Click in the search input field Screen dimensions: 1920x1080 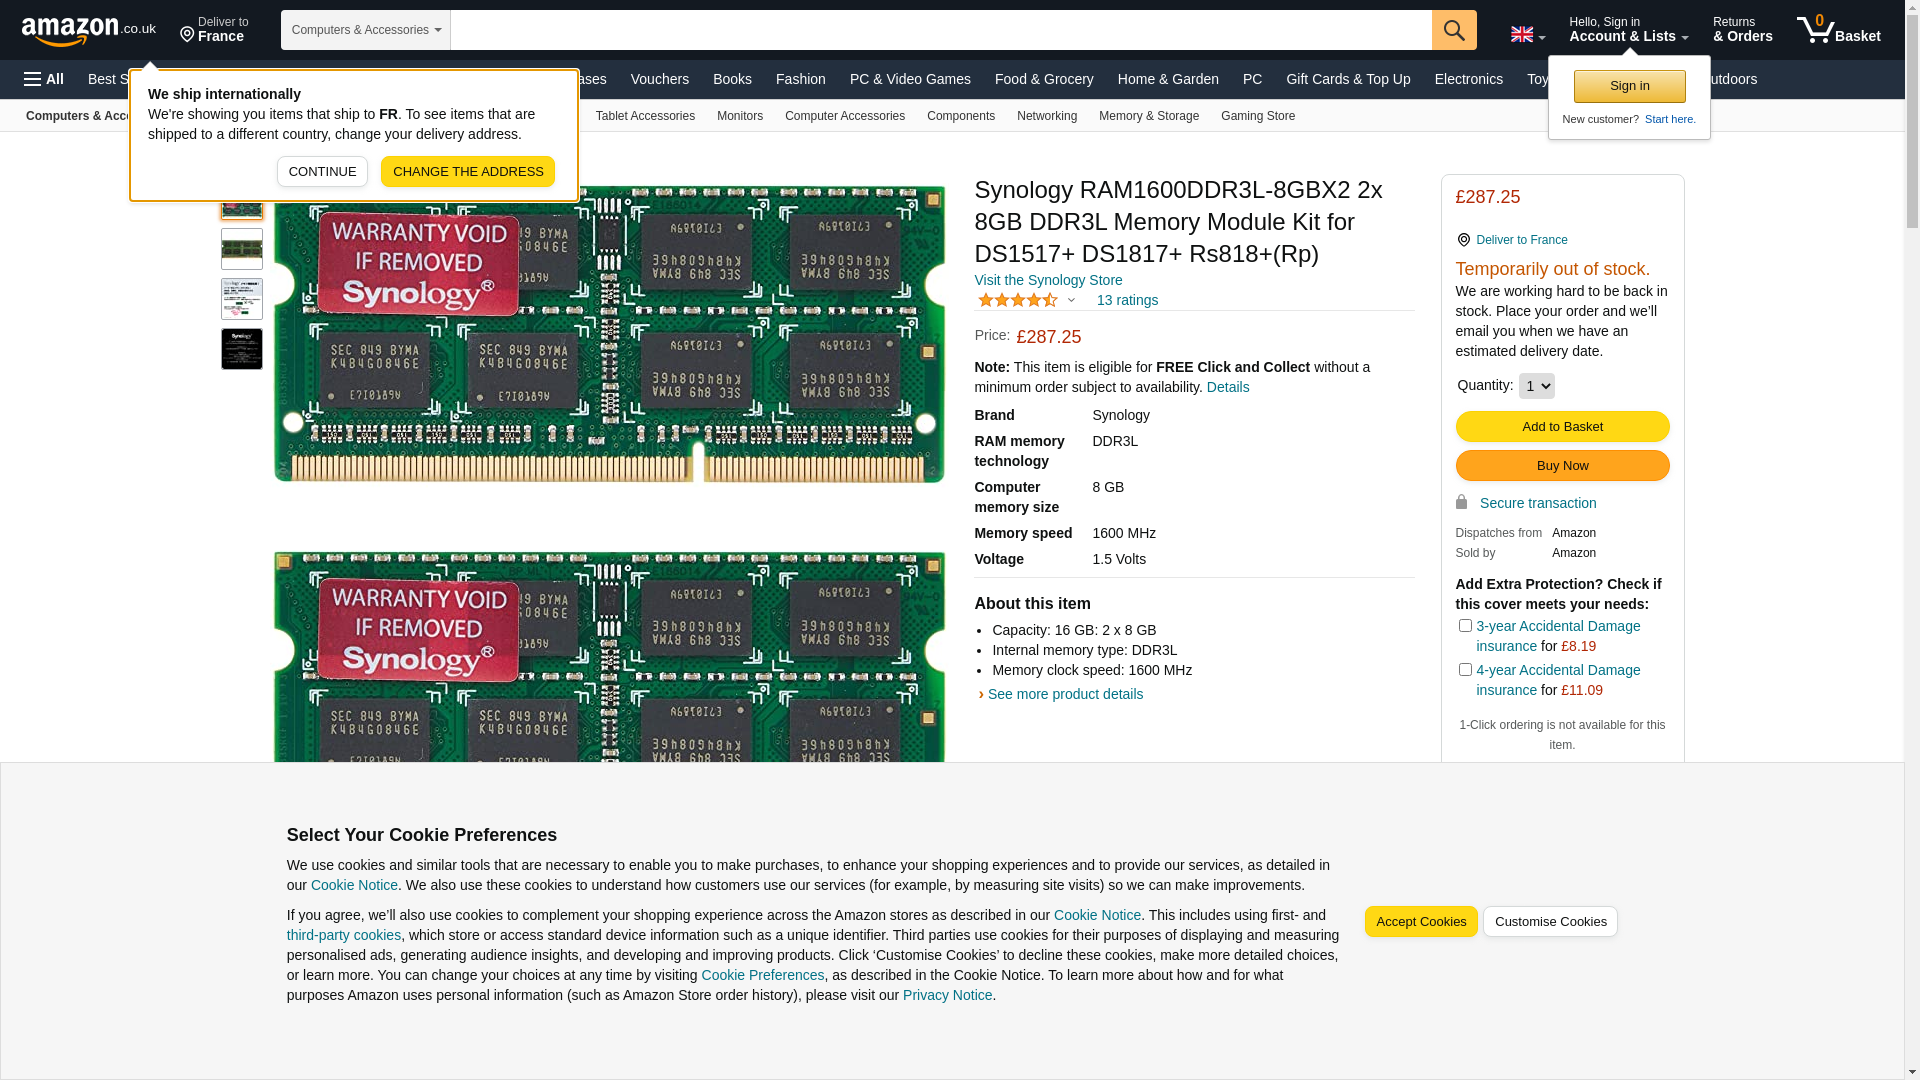pos(940,30)
